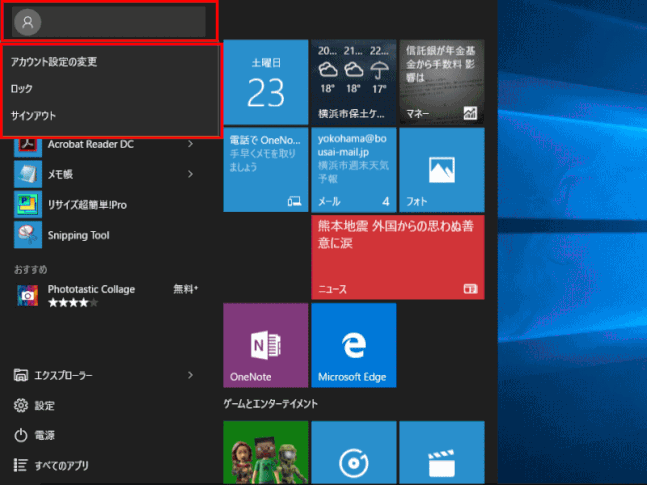Expand the Acrobat Reader DC jump list arrow
Screen dimensions: 647x485
pyautogui.click(x=190, y=144)
